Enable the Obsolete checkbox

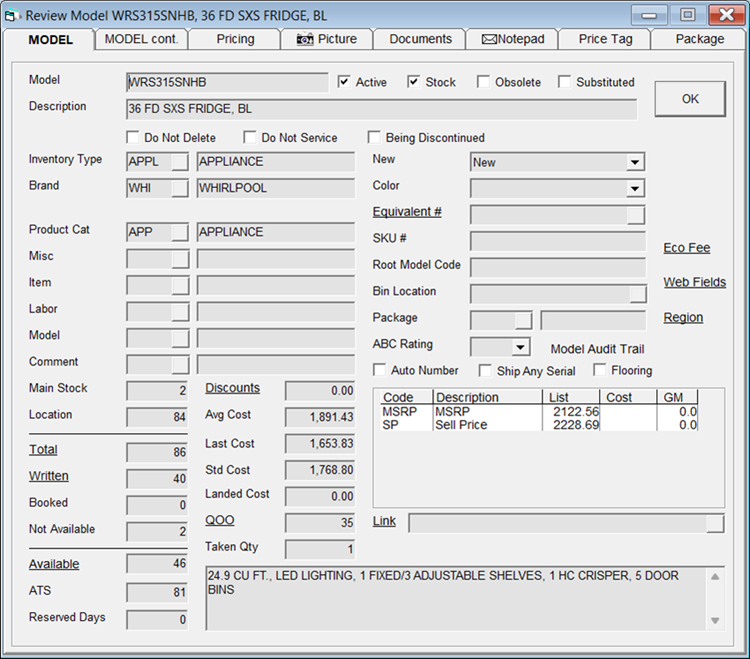pyautogui.click(x=483, y=82)
